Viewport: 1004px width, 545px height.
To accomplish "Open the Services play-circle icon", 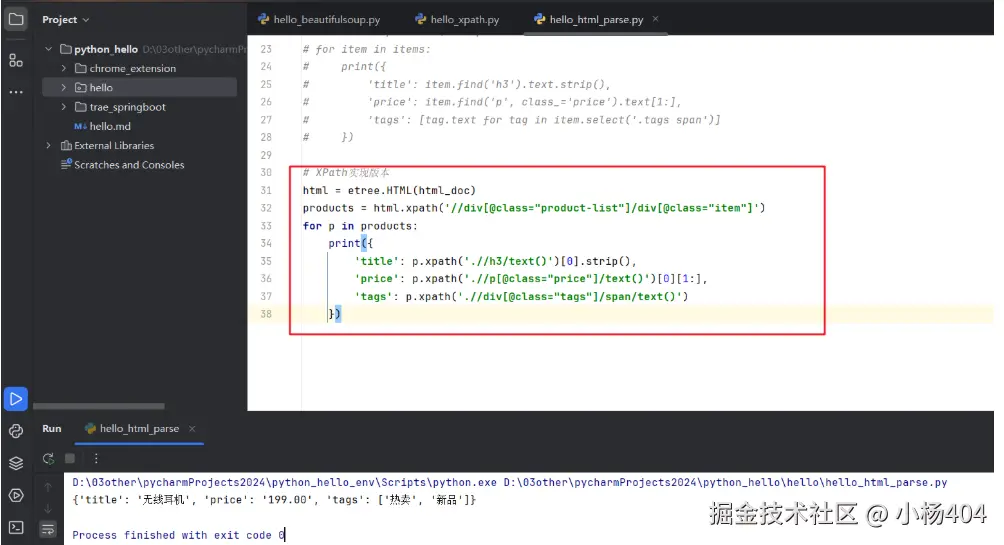I will pos(16,495).
